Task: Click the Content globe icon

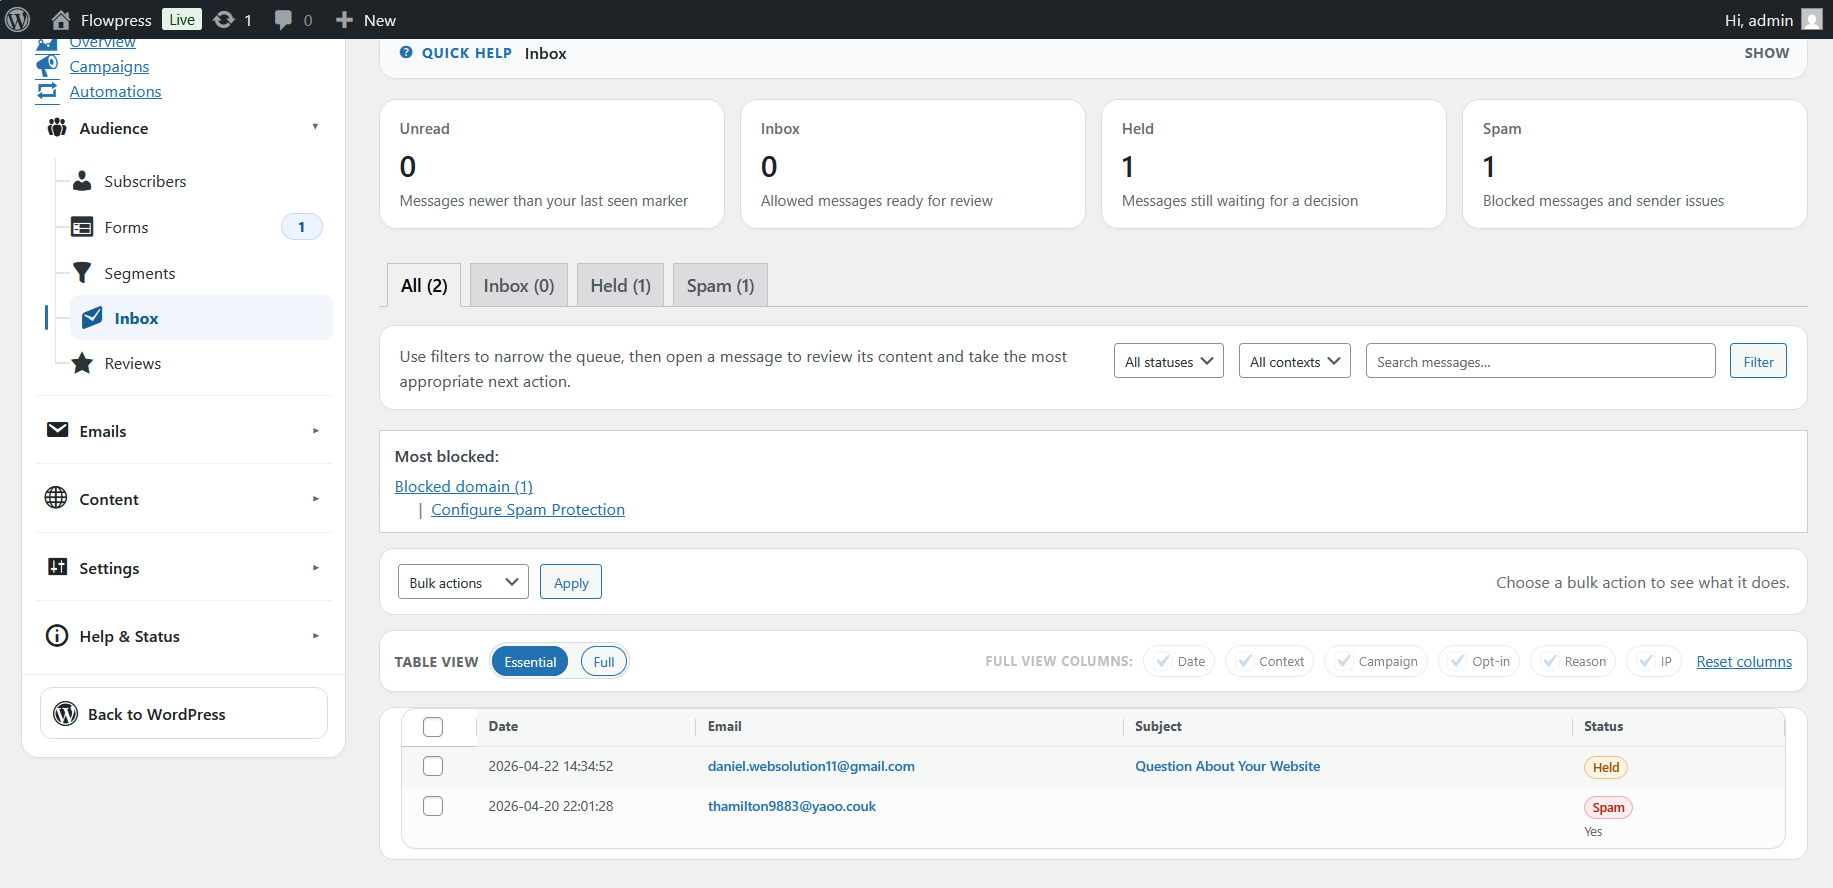Action: coord(56,498)
